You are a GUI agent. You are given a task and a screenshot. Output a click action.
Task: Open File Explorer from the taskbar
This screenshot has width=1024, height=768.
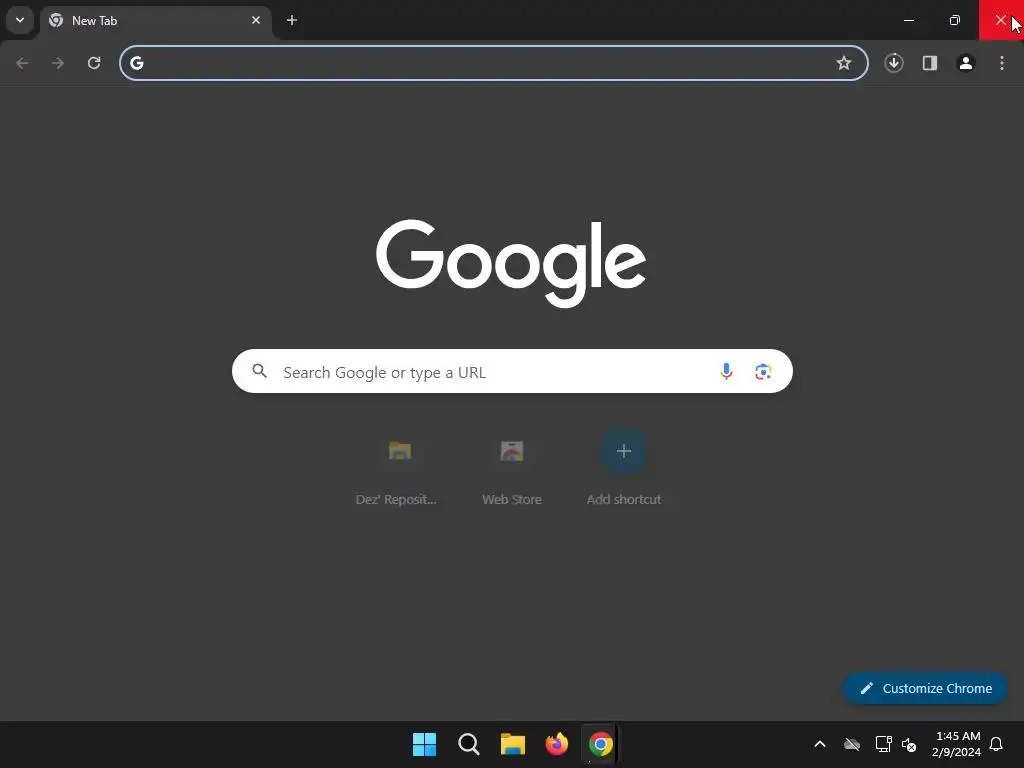pos(513,744)
